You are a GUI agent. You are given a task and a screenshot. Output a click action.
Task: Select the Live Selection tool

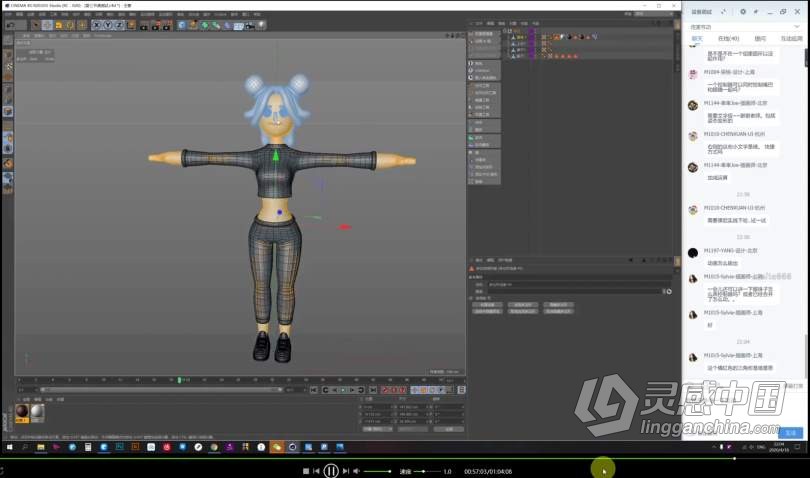click(x=35, y=25)
